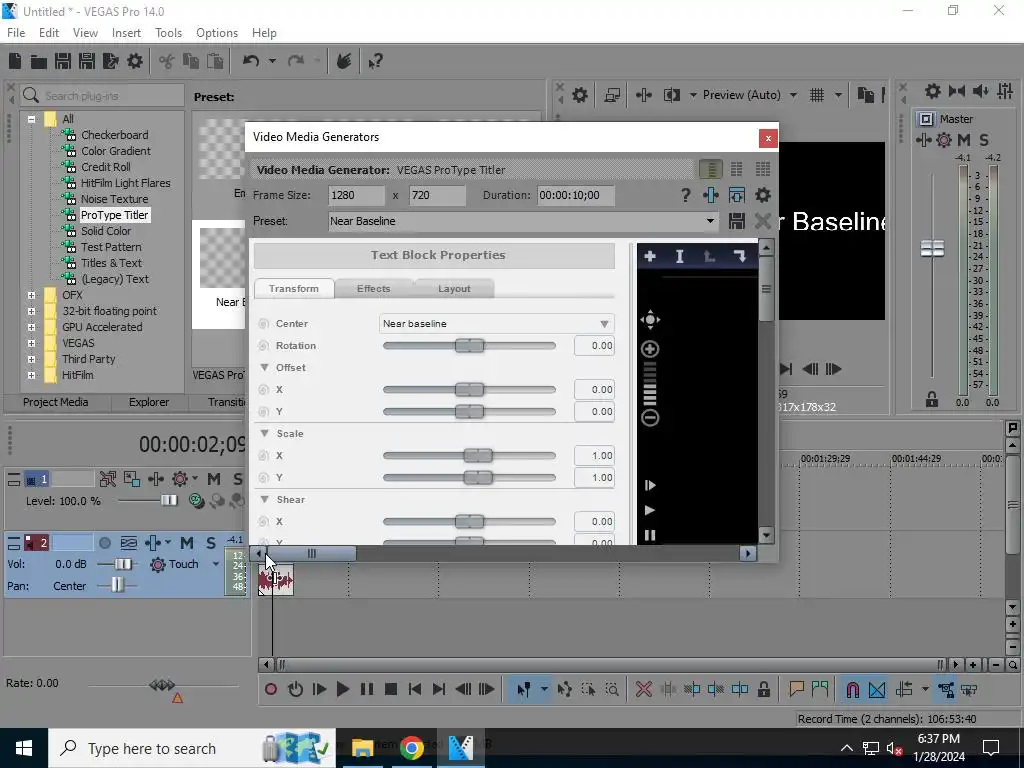Screen dimensions: 1024x768
Task: Click the ProType zoom in plus icon
Action: click(x=650, y=349)
